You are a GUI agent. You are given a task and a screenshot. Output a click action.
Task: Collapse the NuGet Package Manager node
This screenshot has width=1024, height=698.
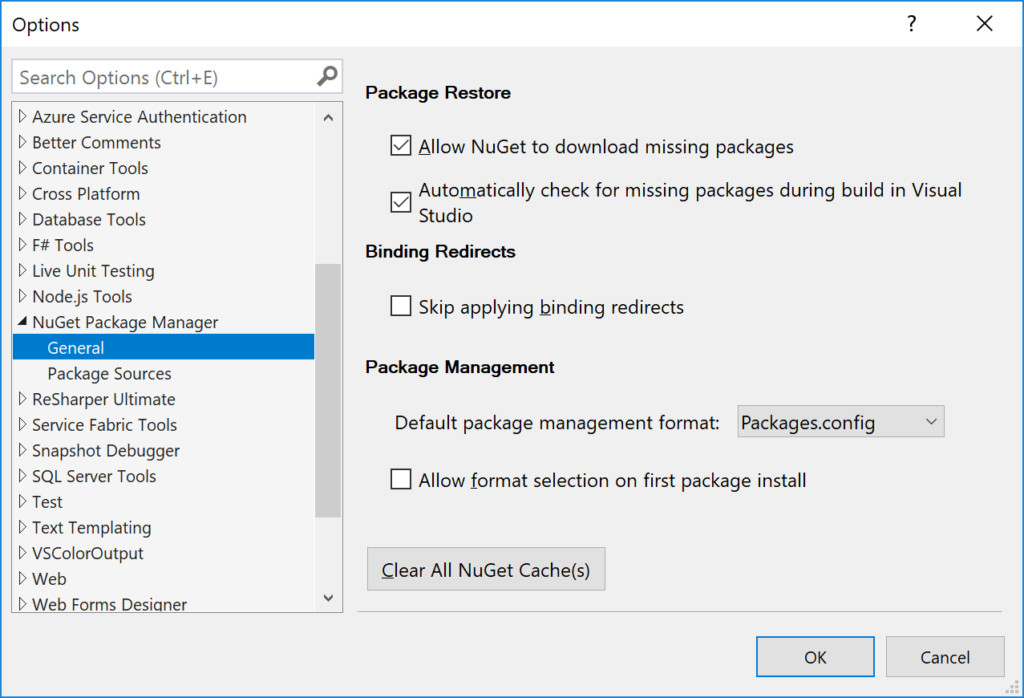(x=22, y=322)
